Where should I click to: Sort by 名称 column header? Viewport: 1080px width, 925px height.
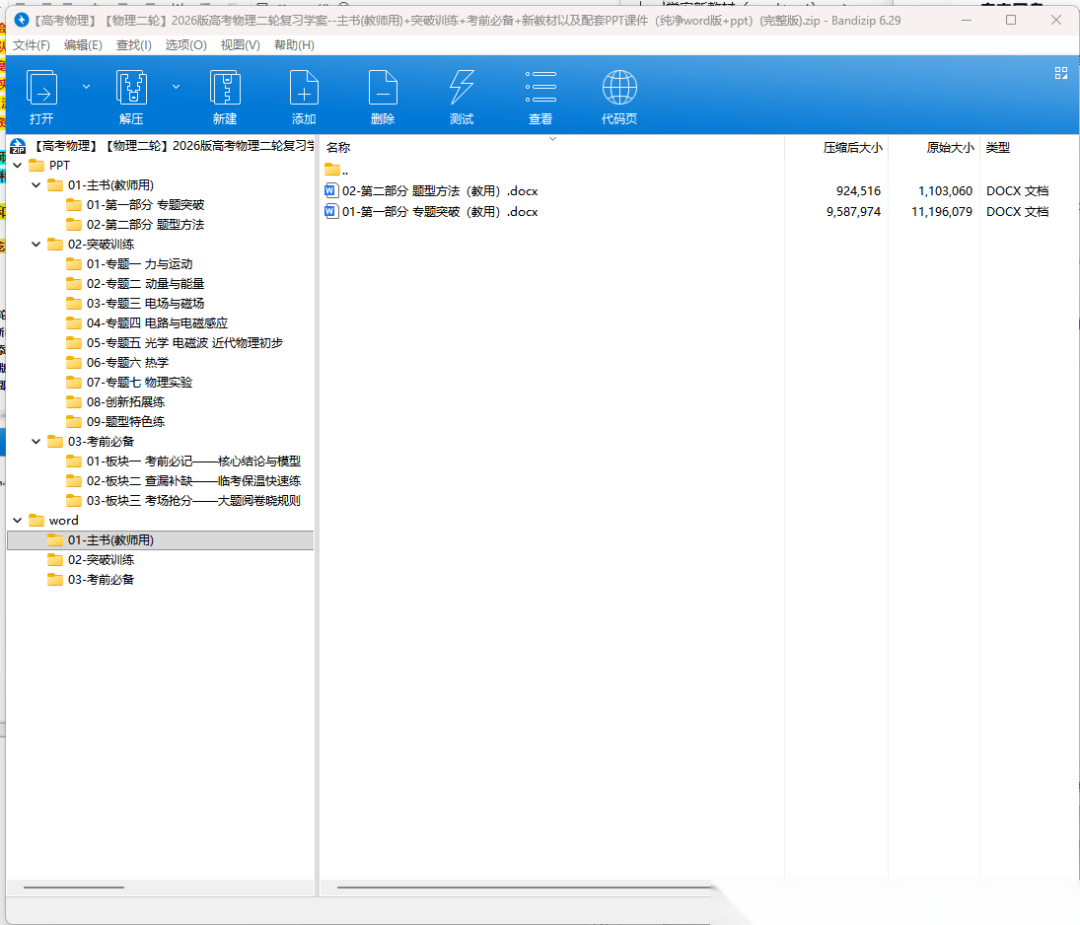(x=338, y=148)
